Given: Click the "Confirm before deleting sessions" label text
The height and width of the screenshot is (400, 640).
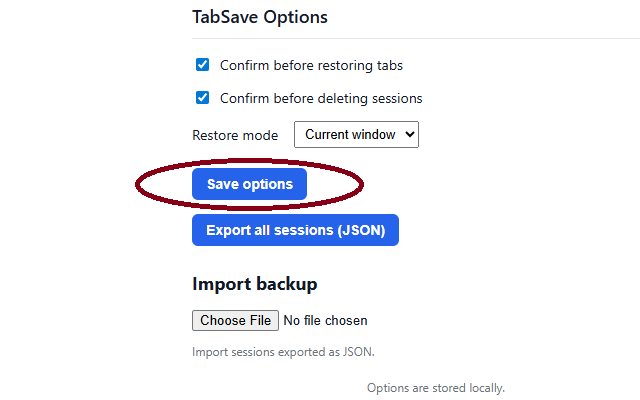Looking at the screenshot, I should tap(321, 98).
